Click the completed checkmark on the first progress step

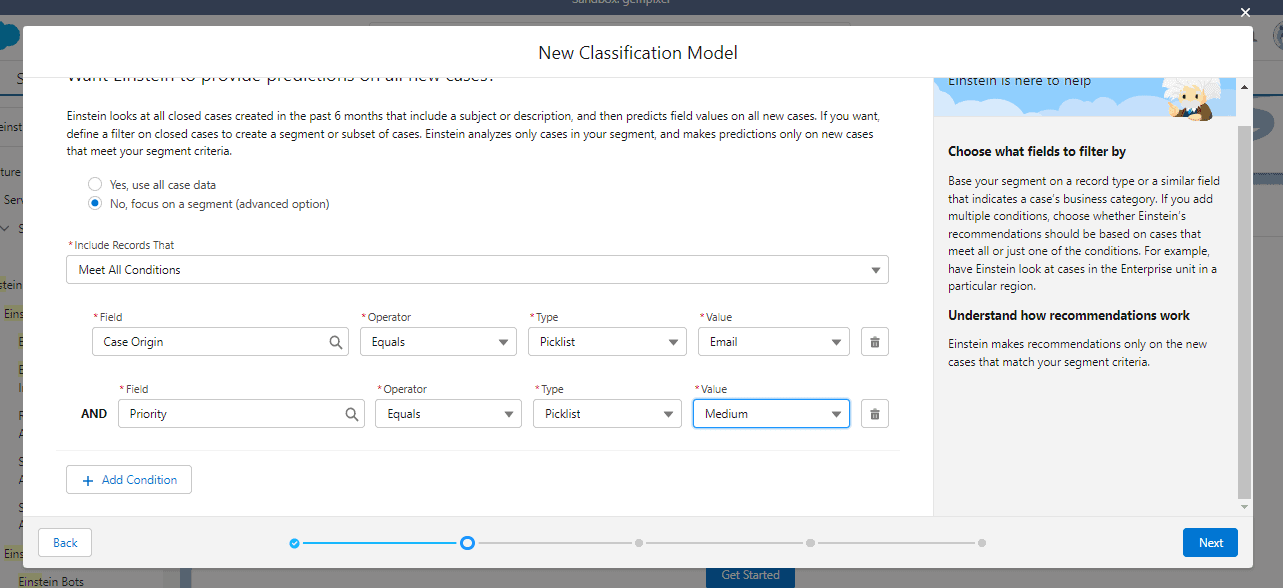[294, 542]
